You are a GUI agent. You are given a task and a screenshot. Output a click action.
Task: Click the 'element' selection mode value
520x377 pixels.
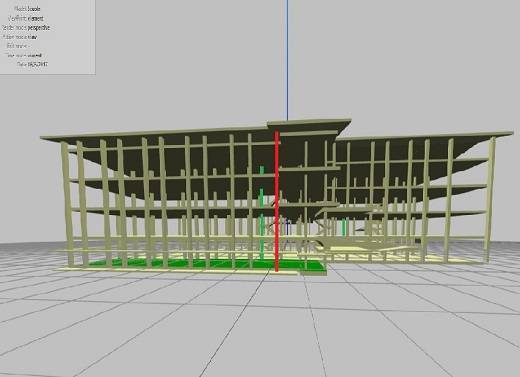point(34,19)
